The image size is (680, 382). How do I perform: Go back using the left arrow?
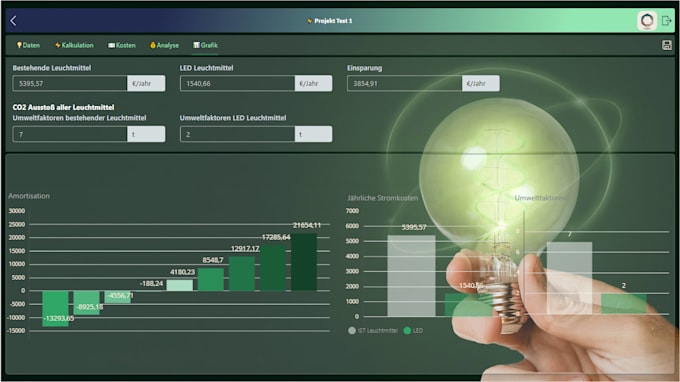(13, 21)
